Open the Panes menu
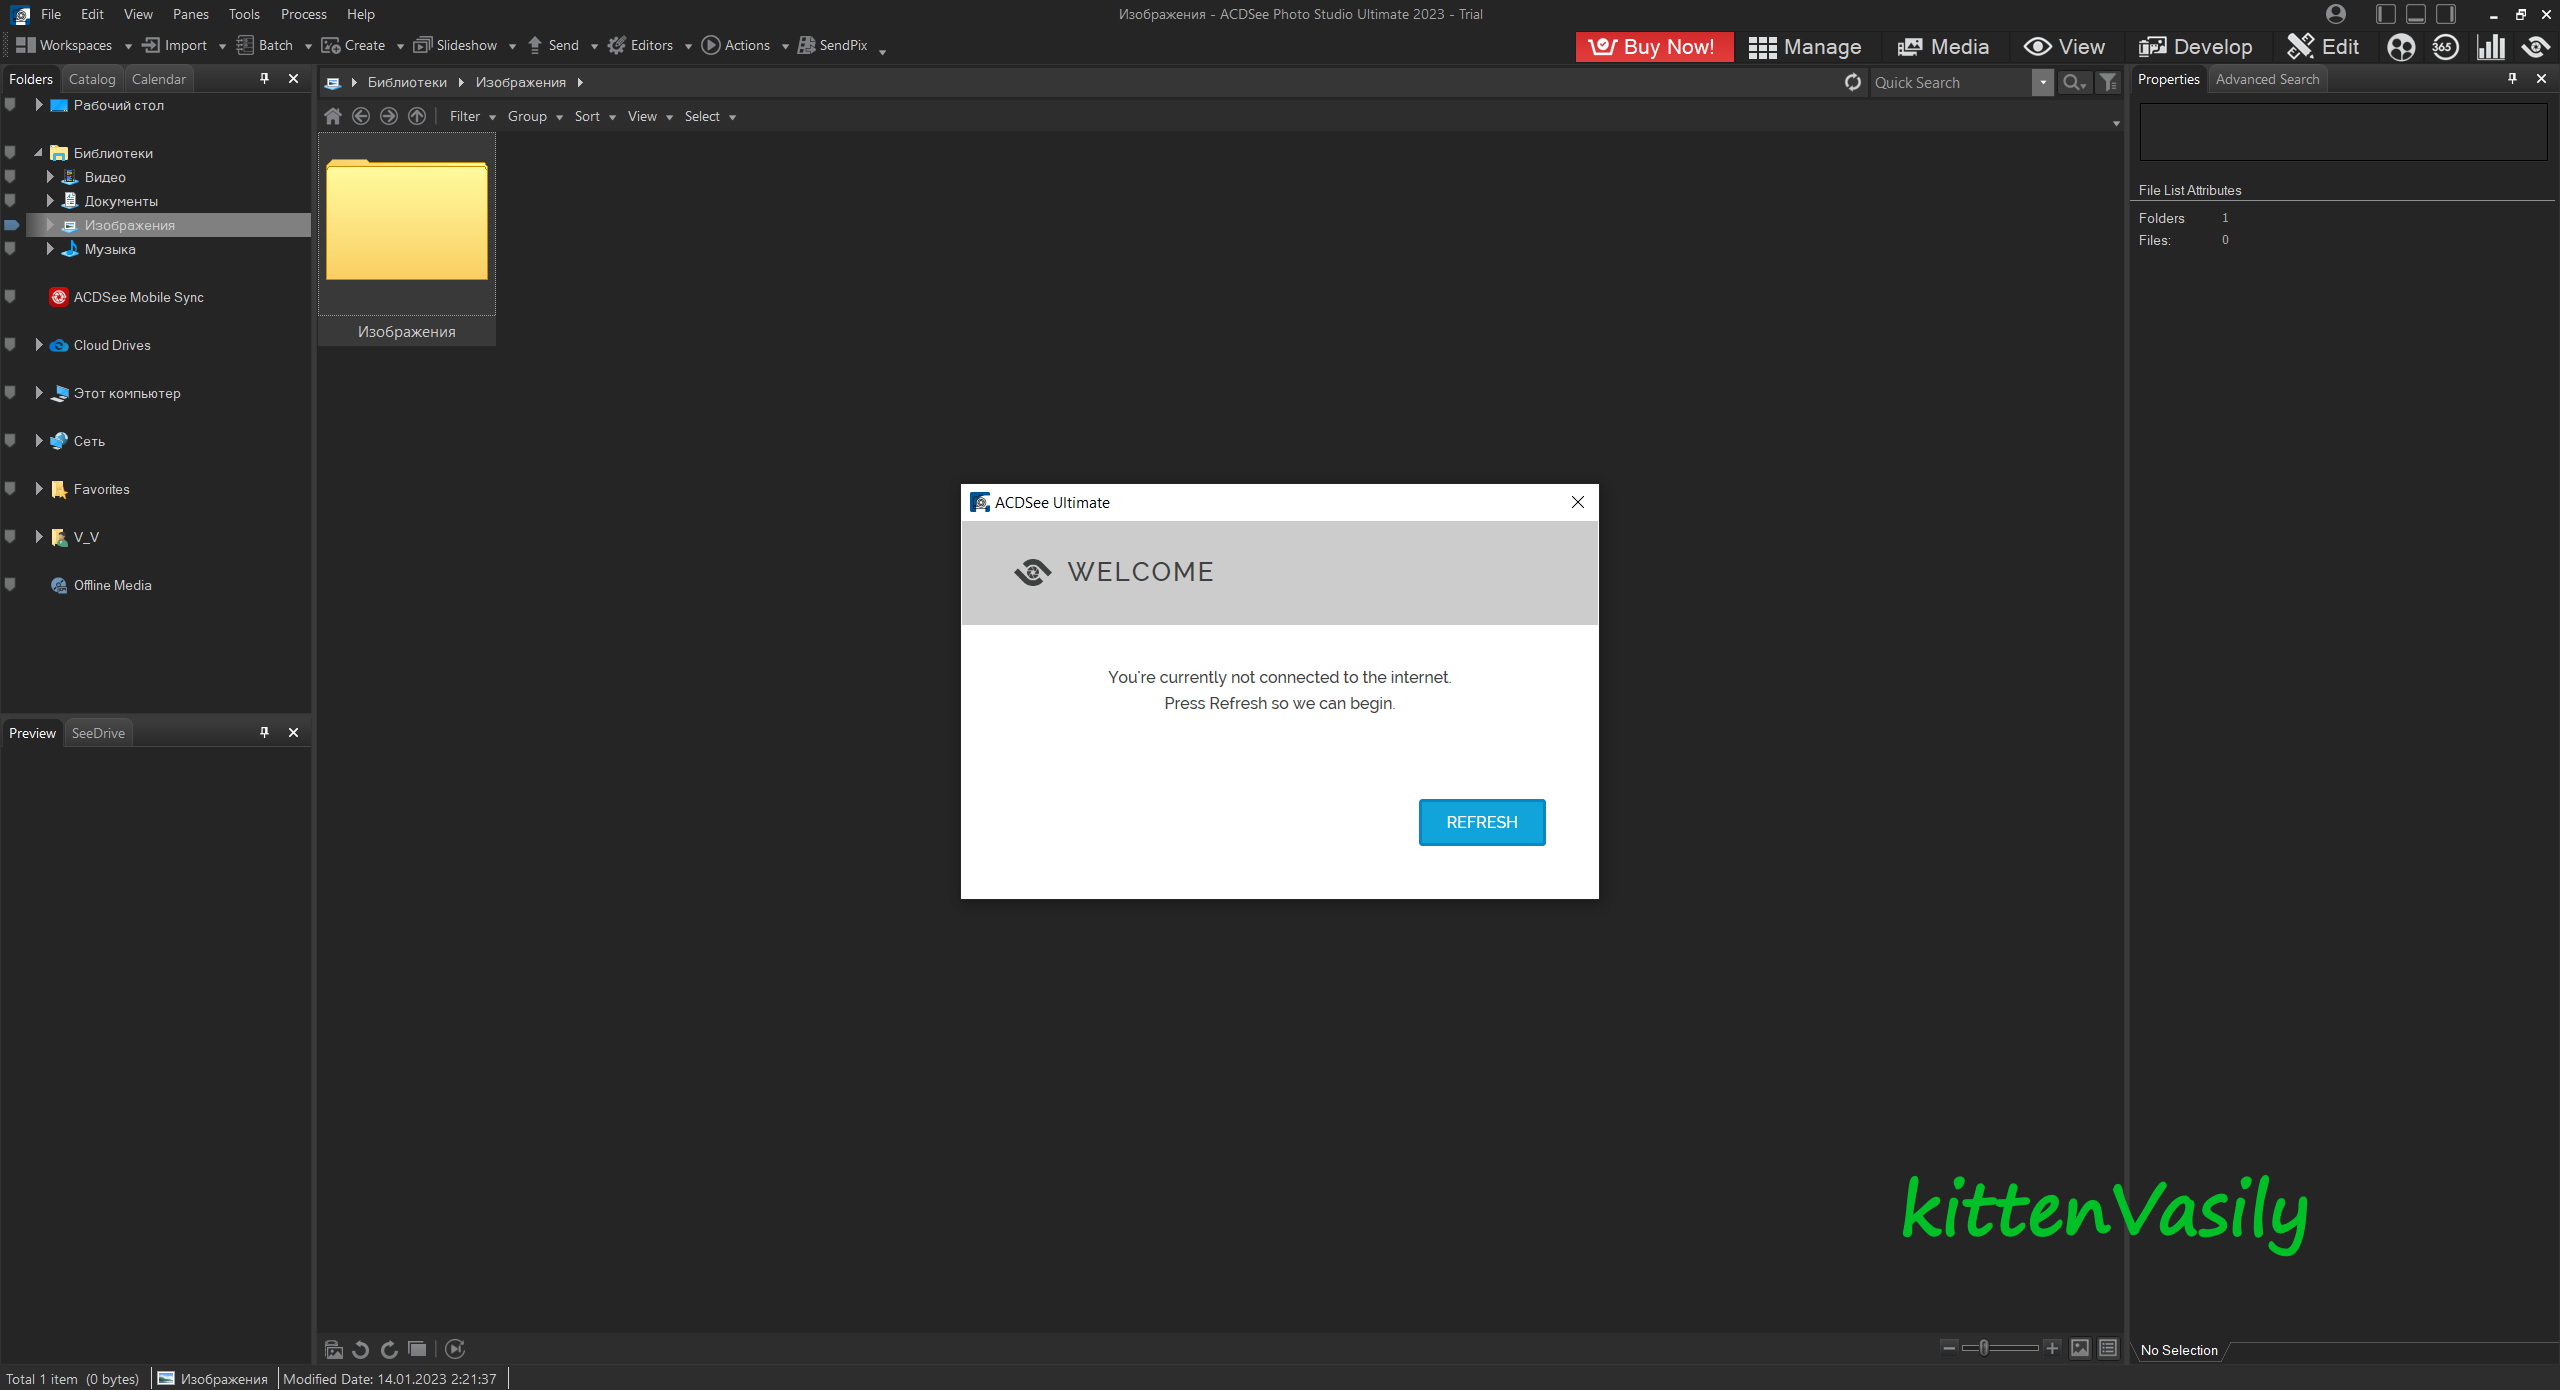This screenshot has height=1390, width=2560. (x=190, y=14)
